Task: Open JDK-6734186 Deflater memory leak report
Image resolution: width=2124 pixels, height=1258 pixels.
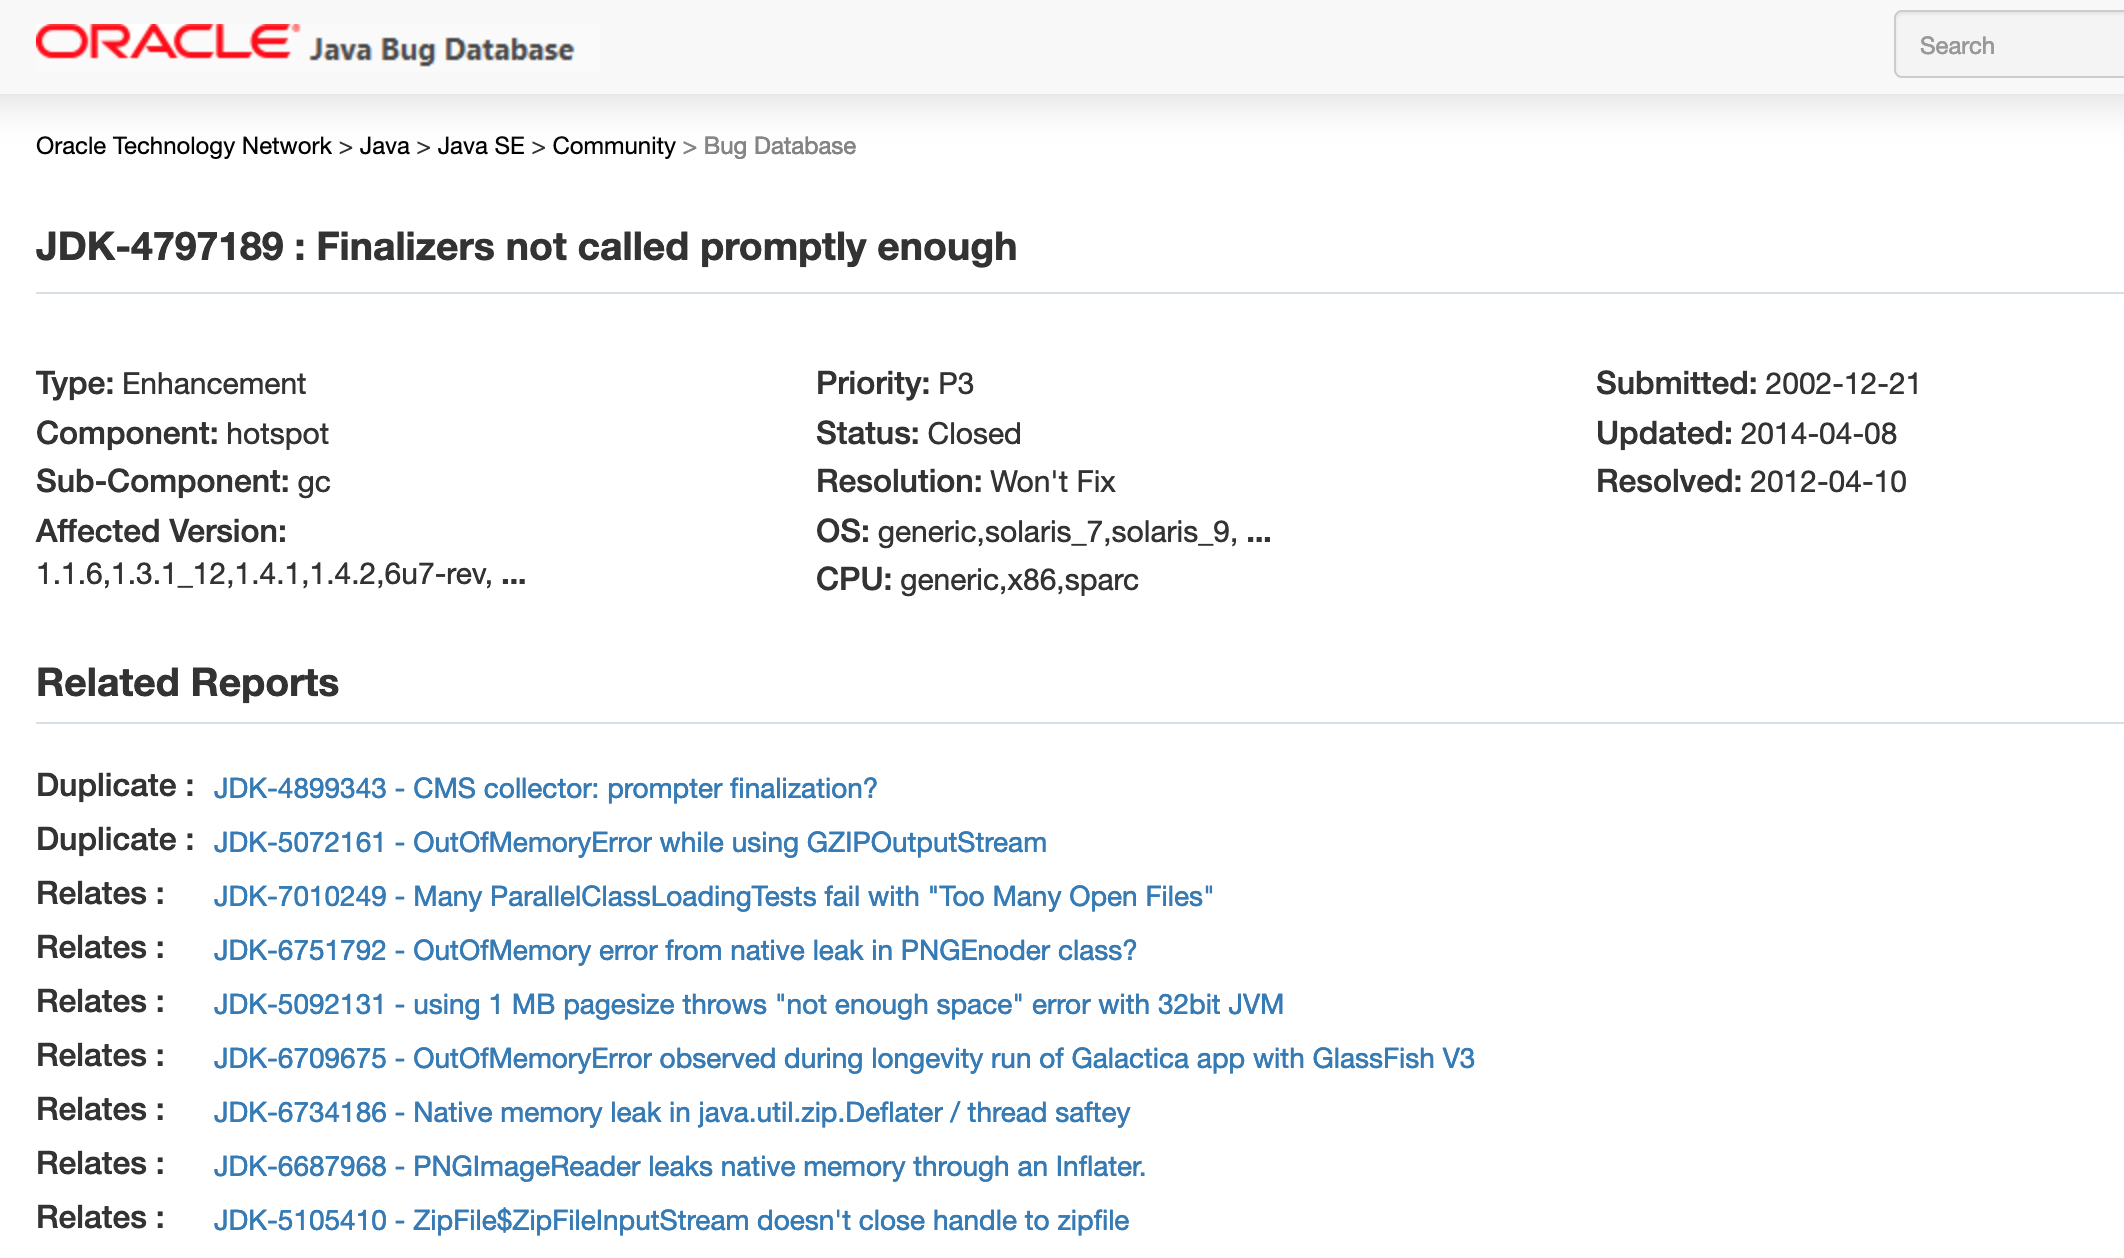Action: (672, 1112)
